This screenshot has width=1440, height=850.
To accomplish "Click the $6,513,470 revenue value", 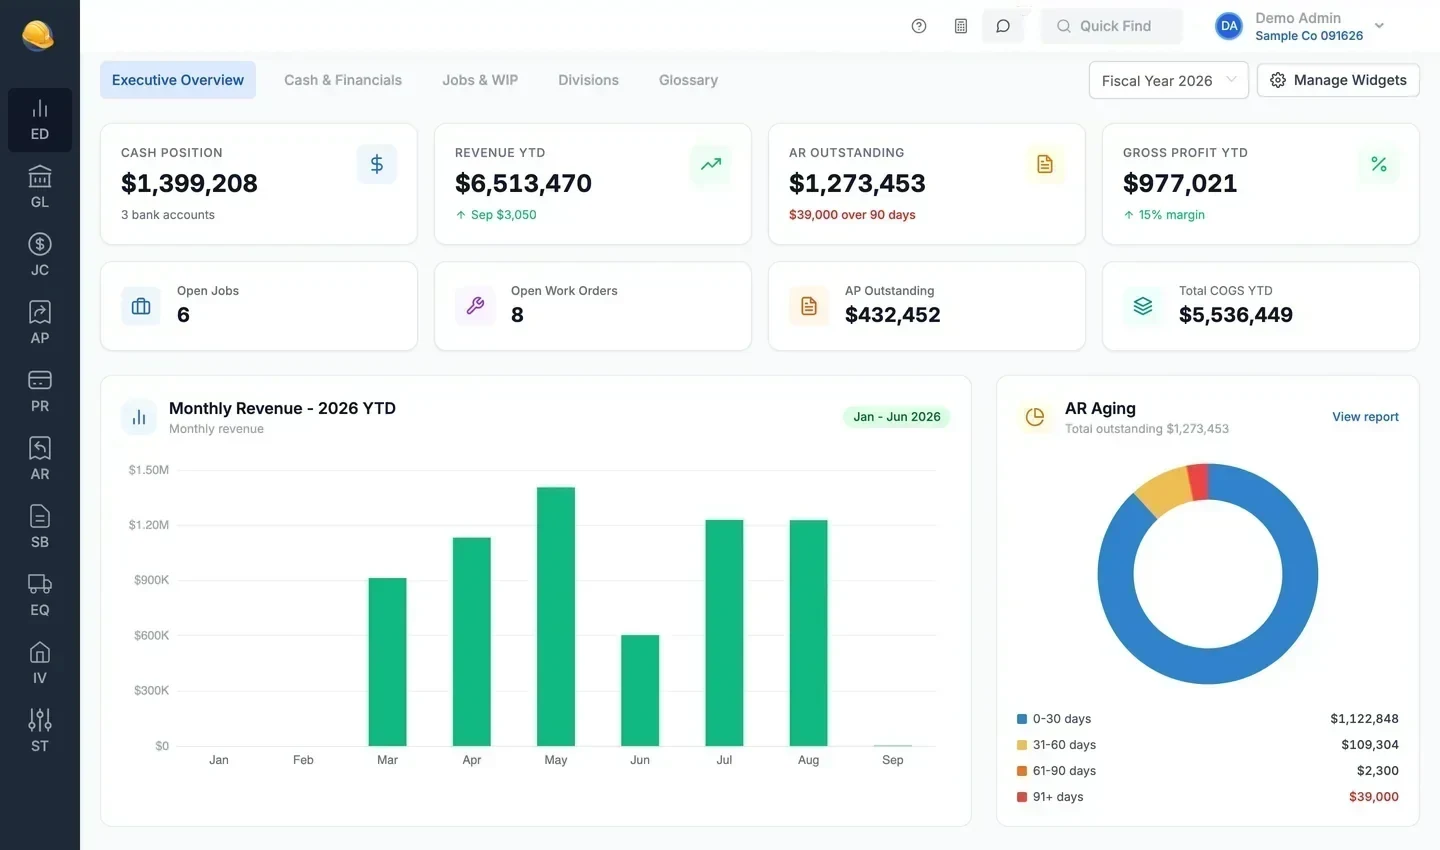I will (523, 183).
